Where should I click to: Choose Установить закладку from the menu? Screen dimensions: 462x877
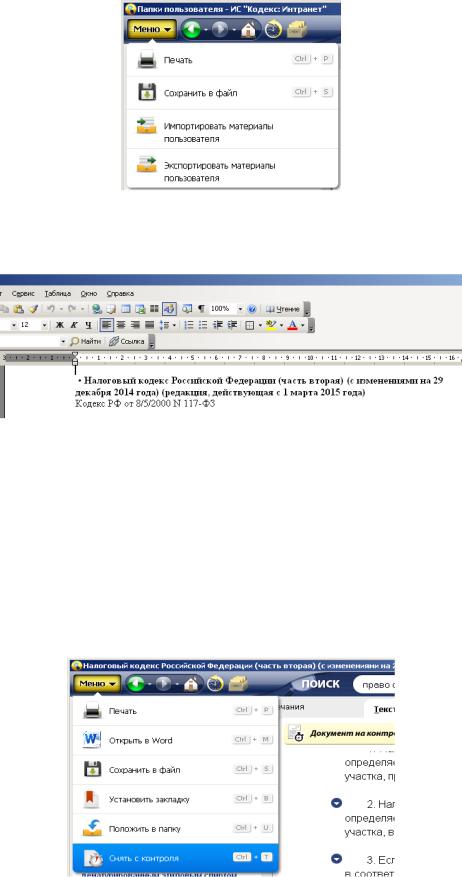pyautogui.click(x=174, y=799)
